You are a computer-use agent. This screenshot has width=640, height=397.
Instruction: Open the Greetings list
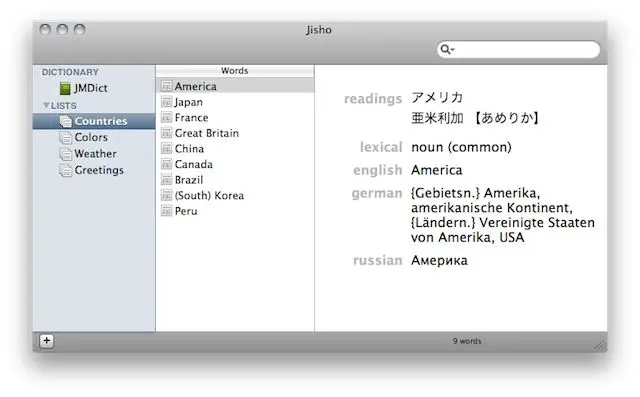[x=94, y=170]
